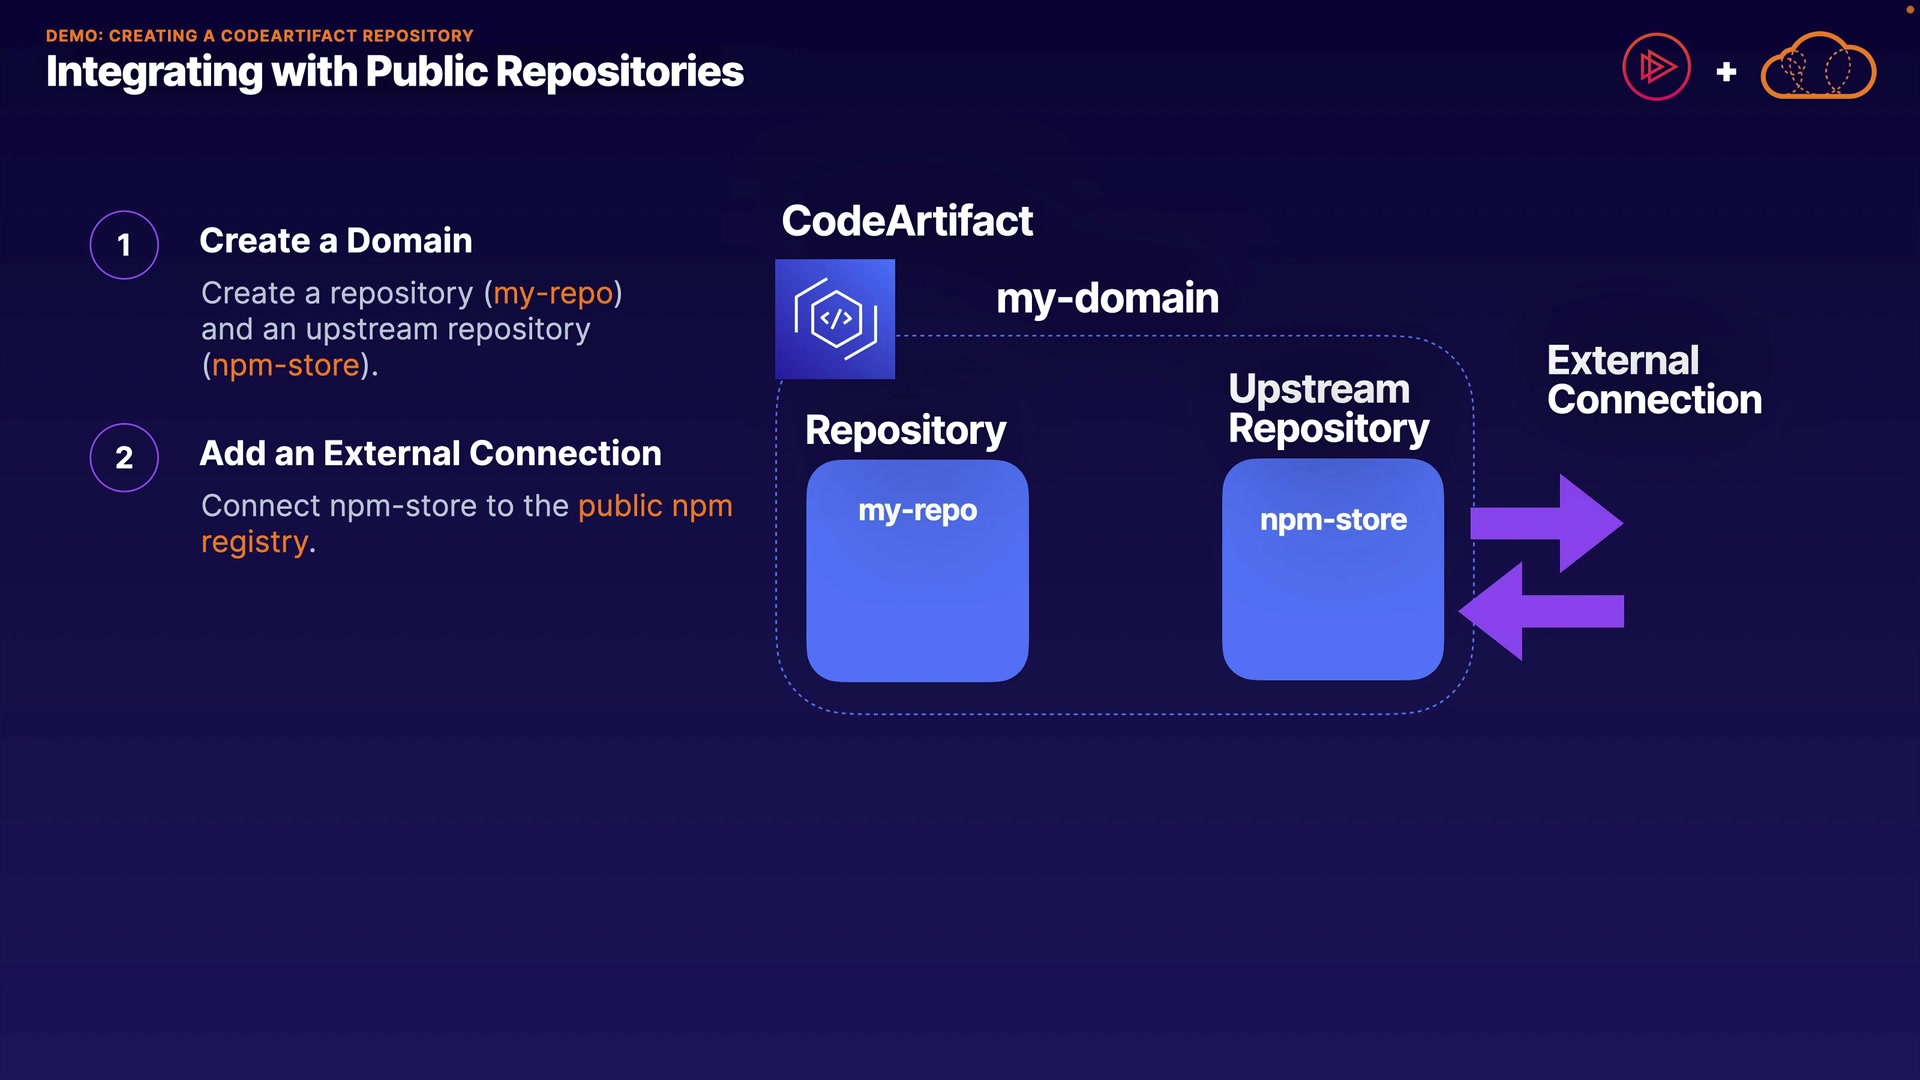This screenshot has width=1920, height=1080.
Task: Click the left-pointing purple arrow
Action: pyautogui.click(x=1540, y=611)
